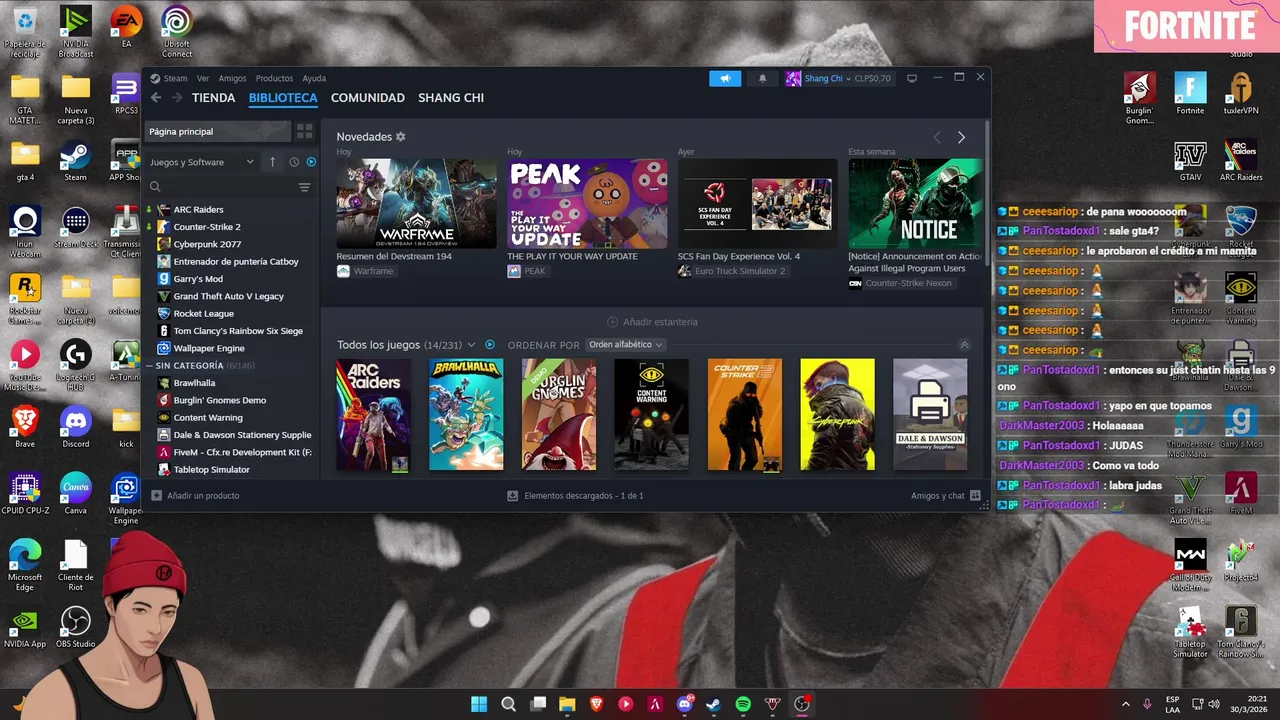Click Añadir un producto
The image size is (1280, 720).
coord(203,496)
